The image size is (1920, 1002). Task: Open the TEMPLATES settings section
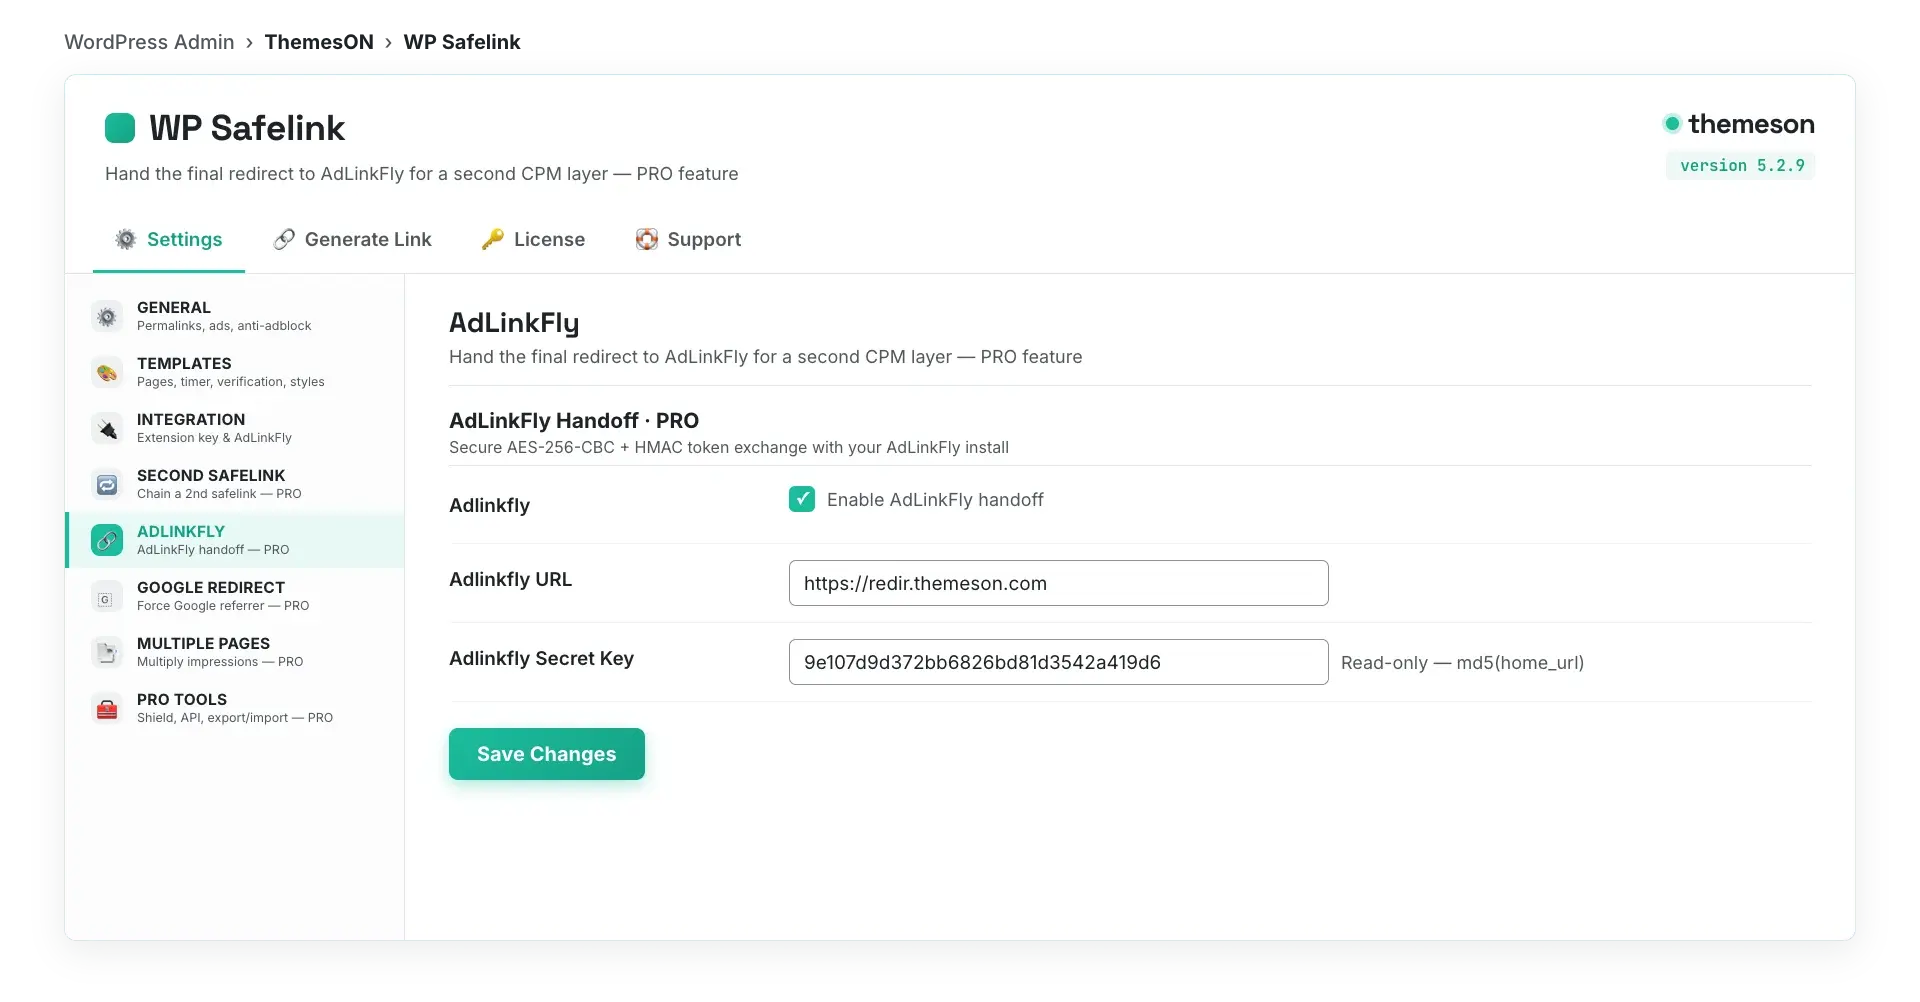pyautogui.click(x=235, y=372)
